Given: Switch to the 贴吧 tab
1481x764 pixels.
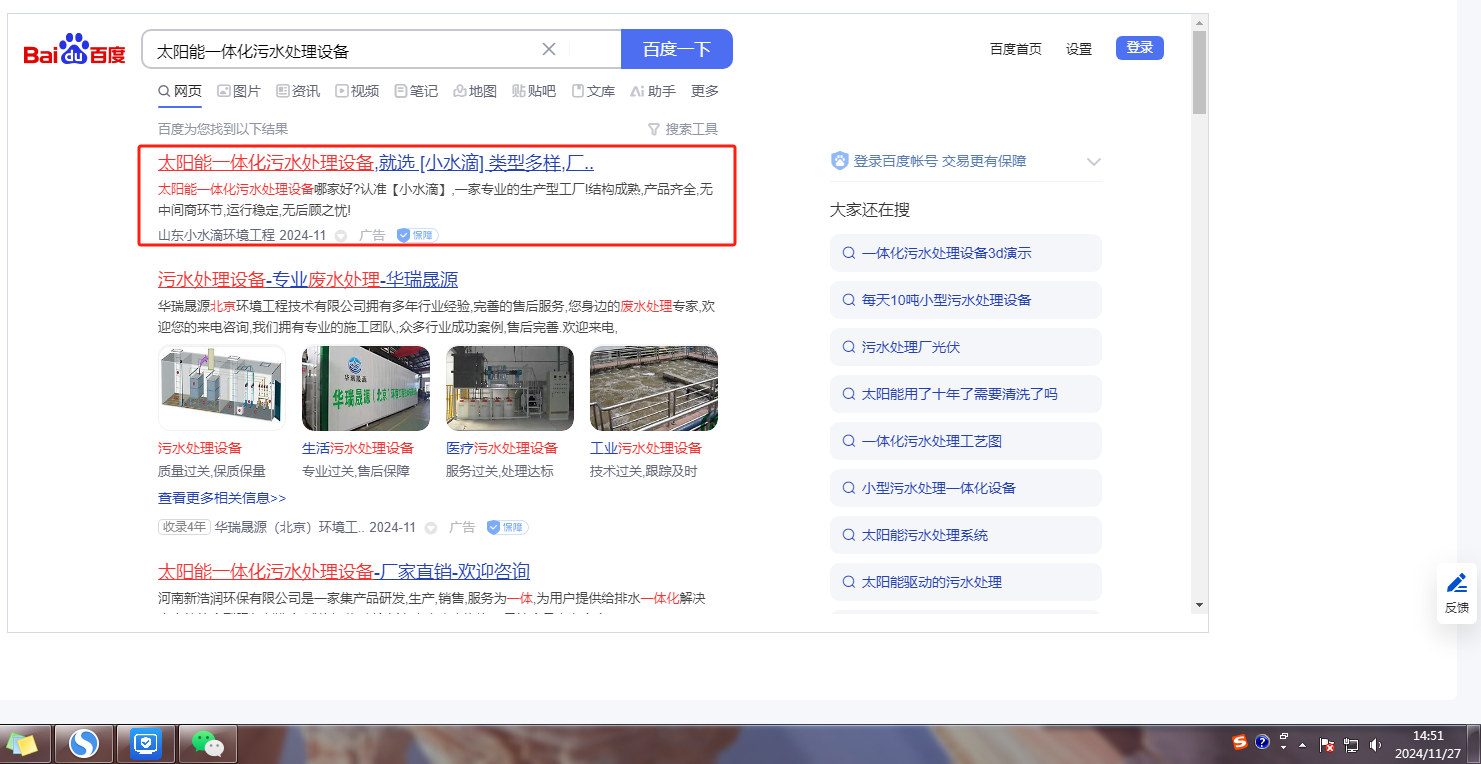Looking at the screenshot, I should point(534,91).
